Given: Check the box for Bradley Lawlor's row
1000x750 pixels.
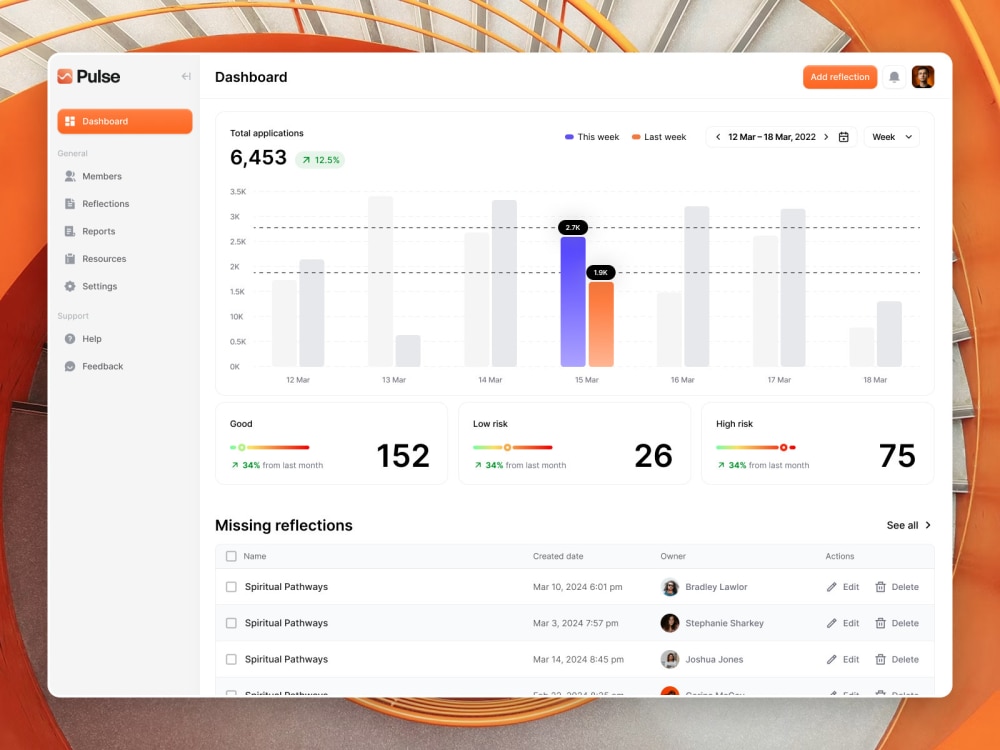Looking at the screenshot, I should 231,587.
